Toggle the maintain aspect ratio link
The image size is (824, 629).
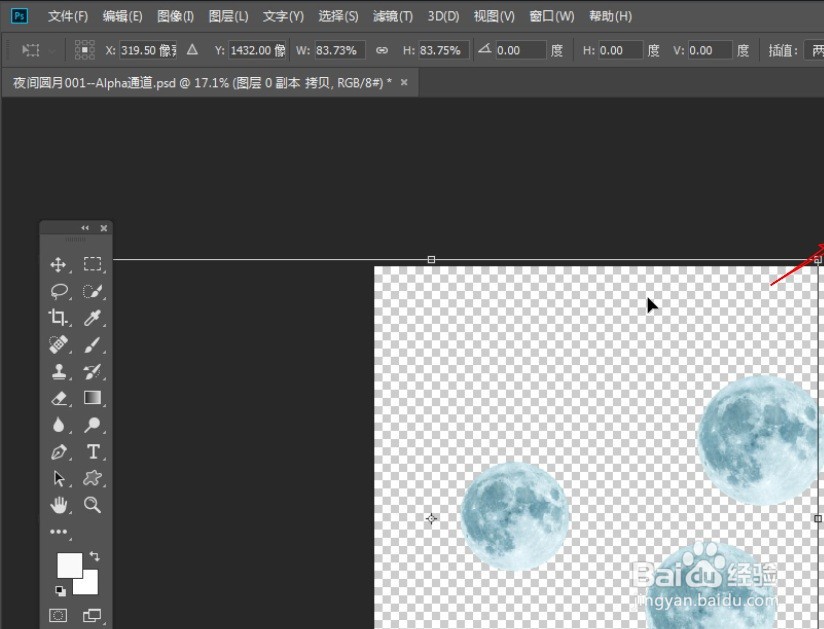pos(382,50)
